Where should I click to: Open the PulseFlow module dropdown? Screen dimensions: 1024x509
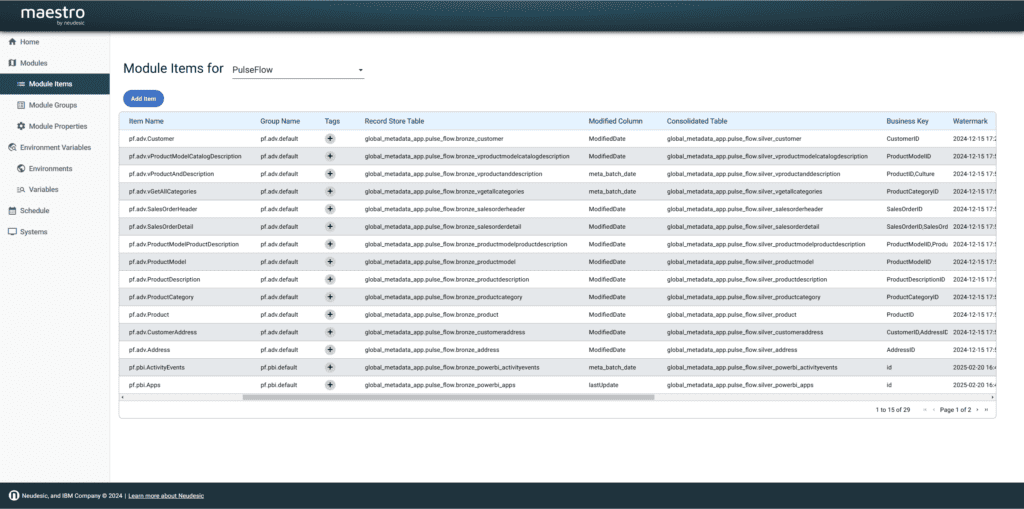pyautogui.click(x=298, y=70)
